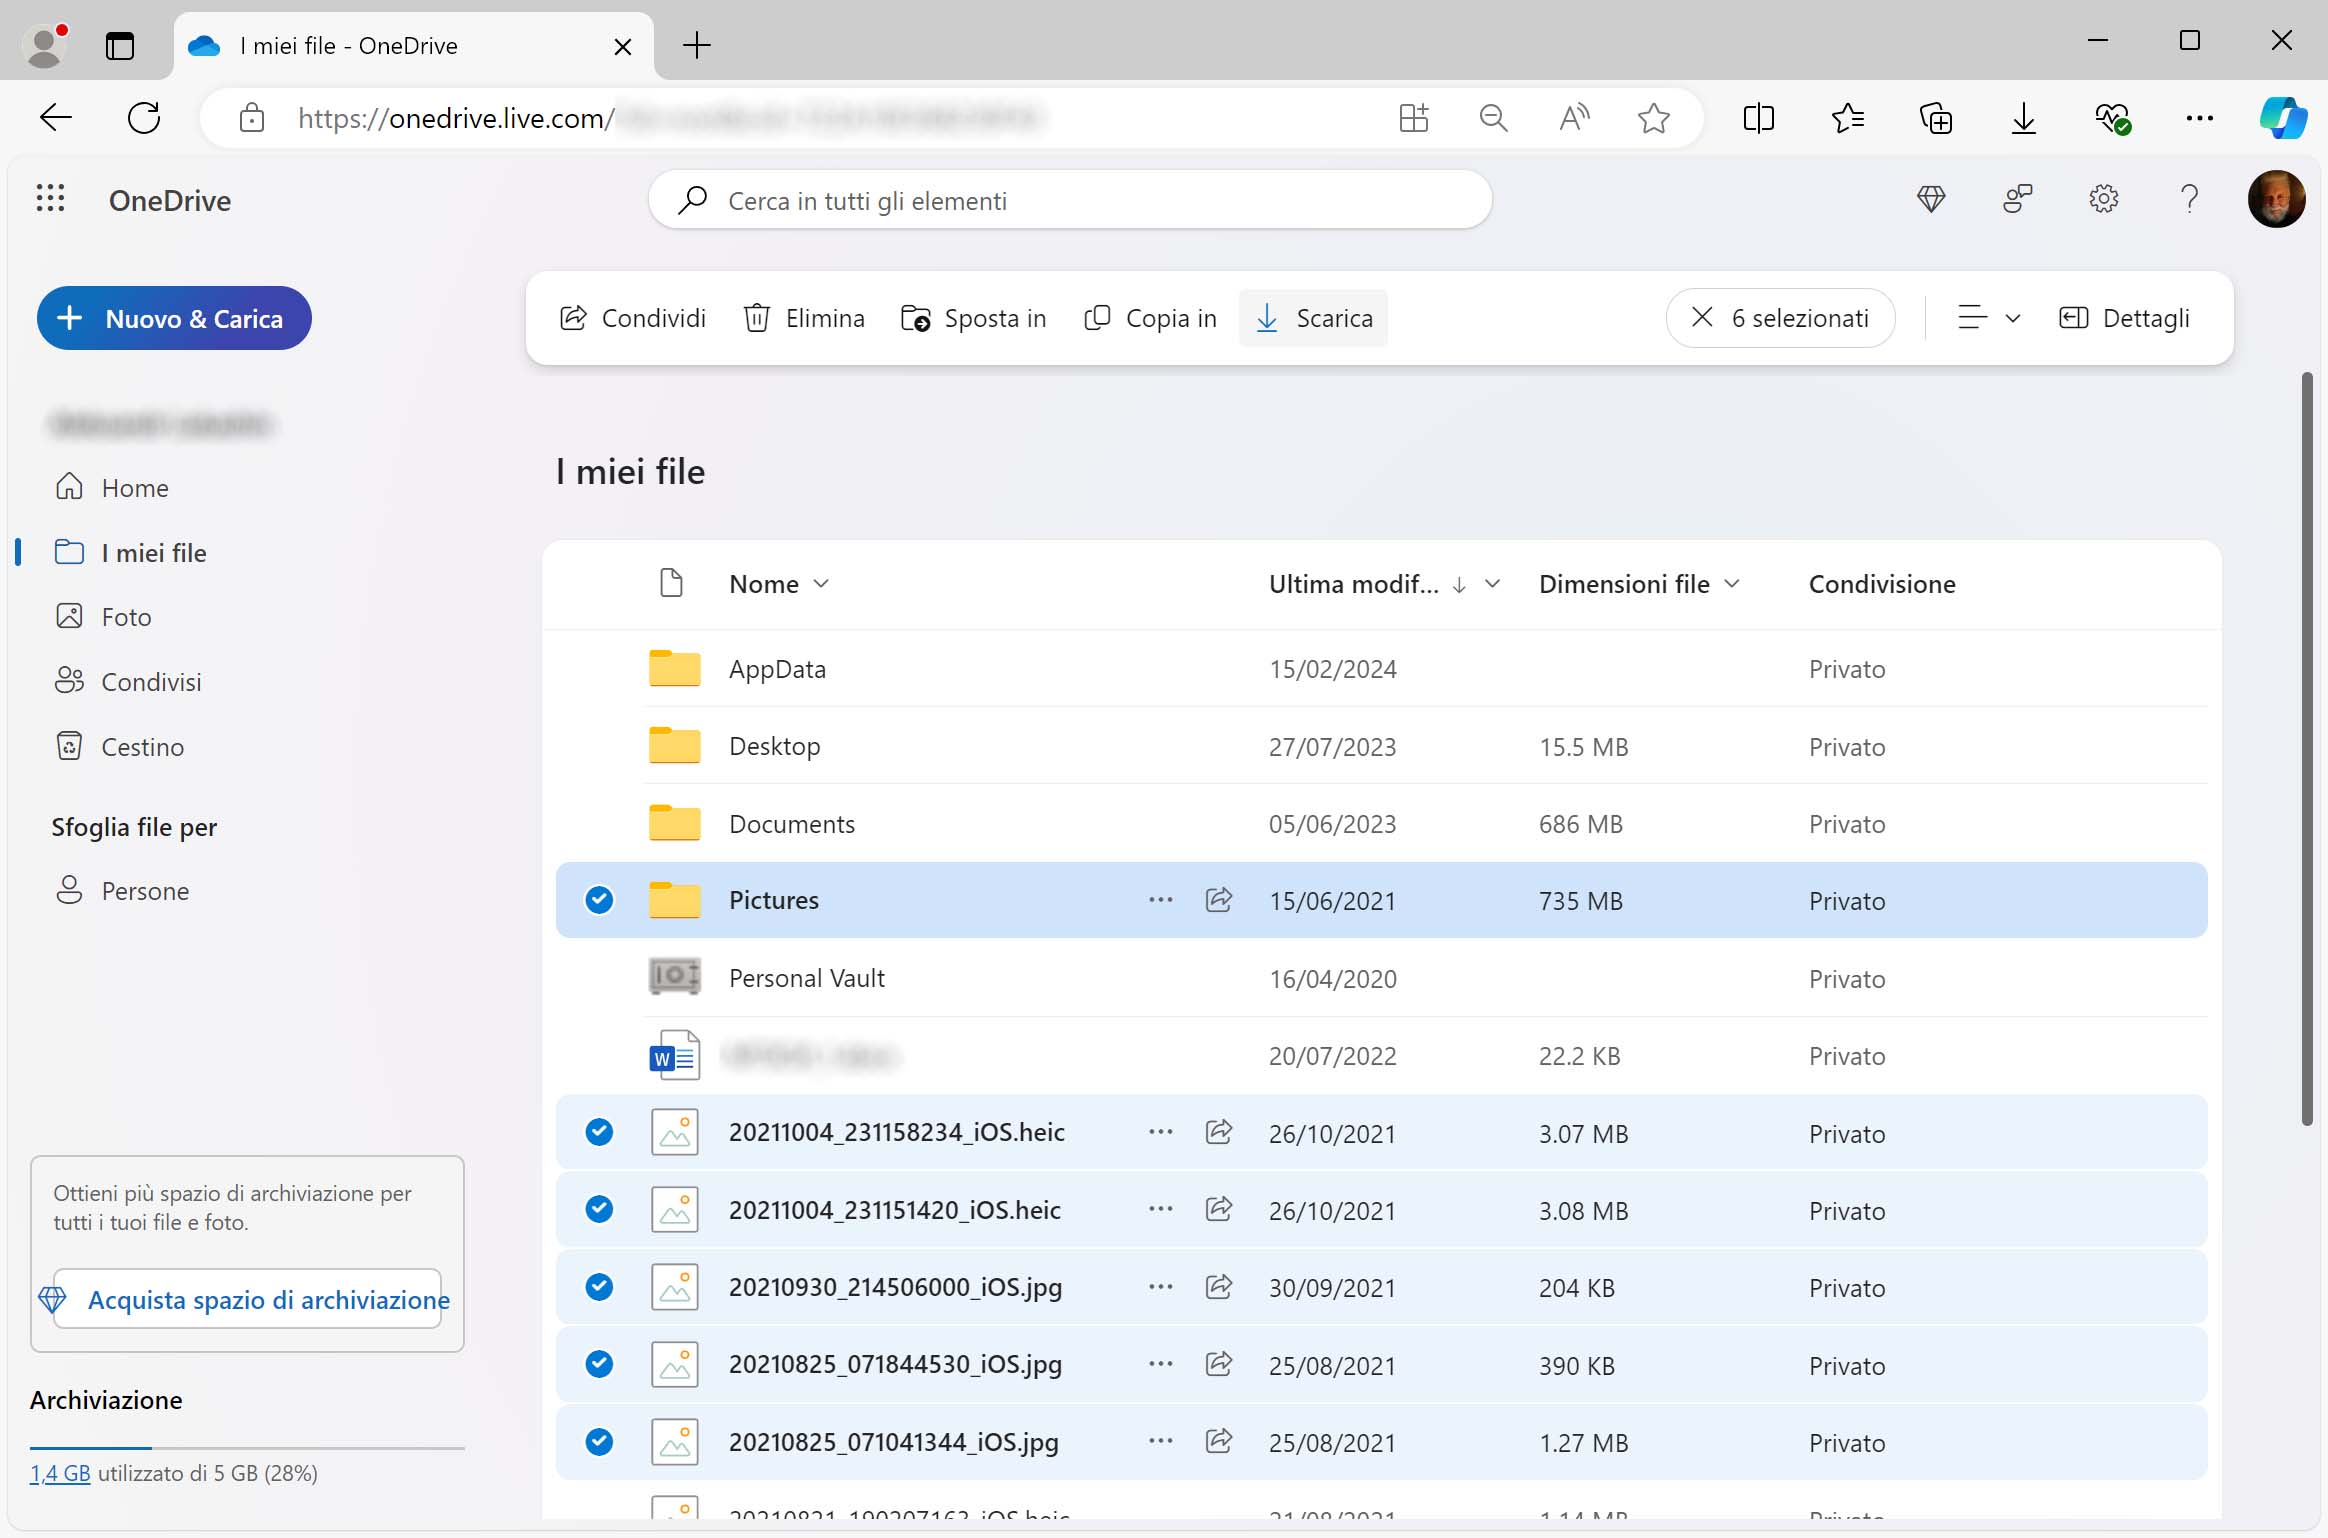Go back to previous page
The height and width of the screenshot is (1538, 2328).
tap(56, 118)
